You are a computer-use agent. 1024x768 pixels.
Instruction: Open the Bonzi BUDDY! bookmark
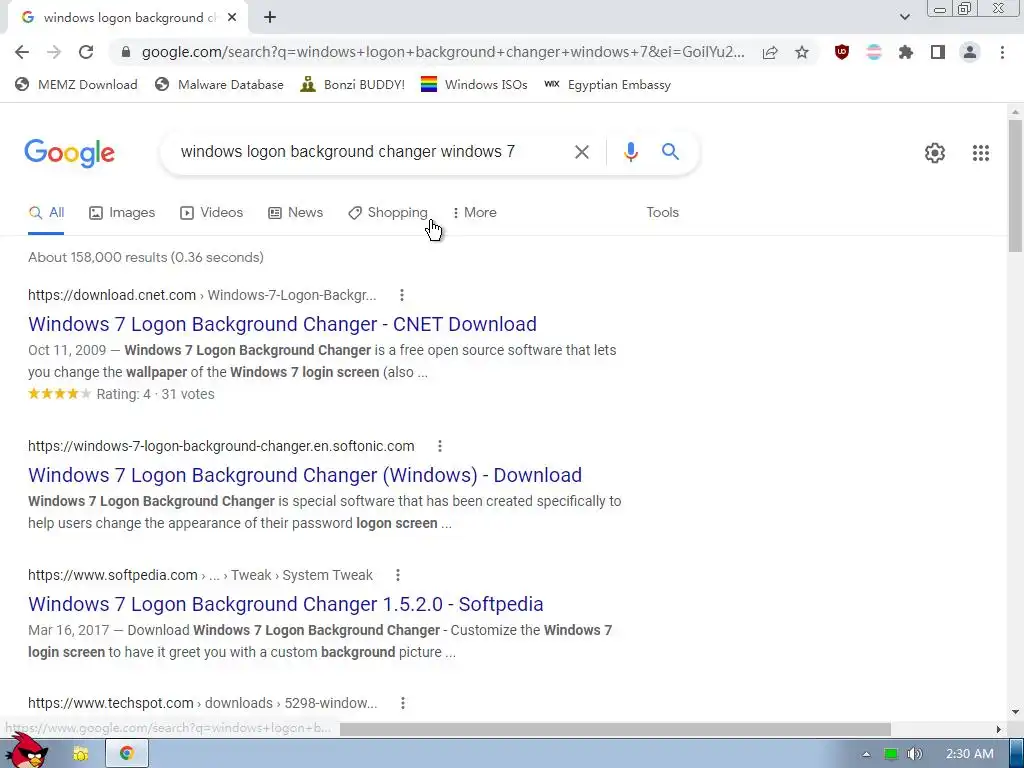(353, 84)
